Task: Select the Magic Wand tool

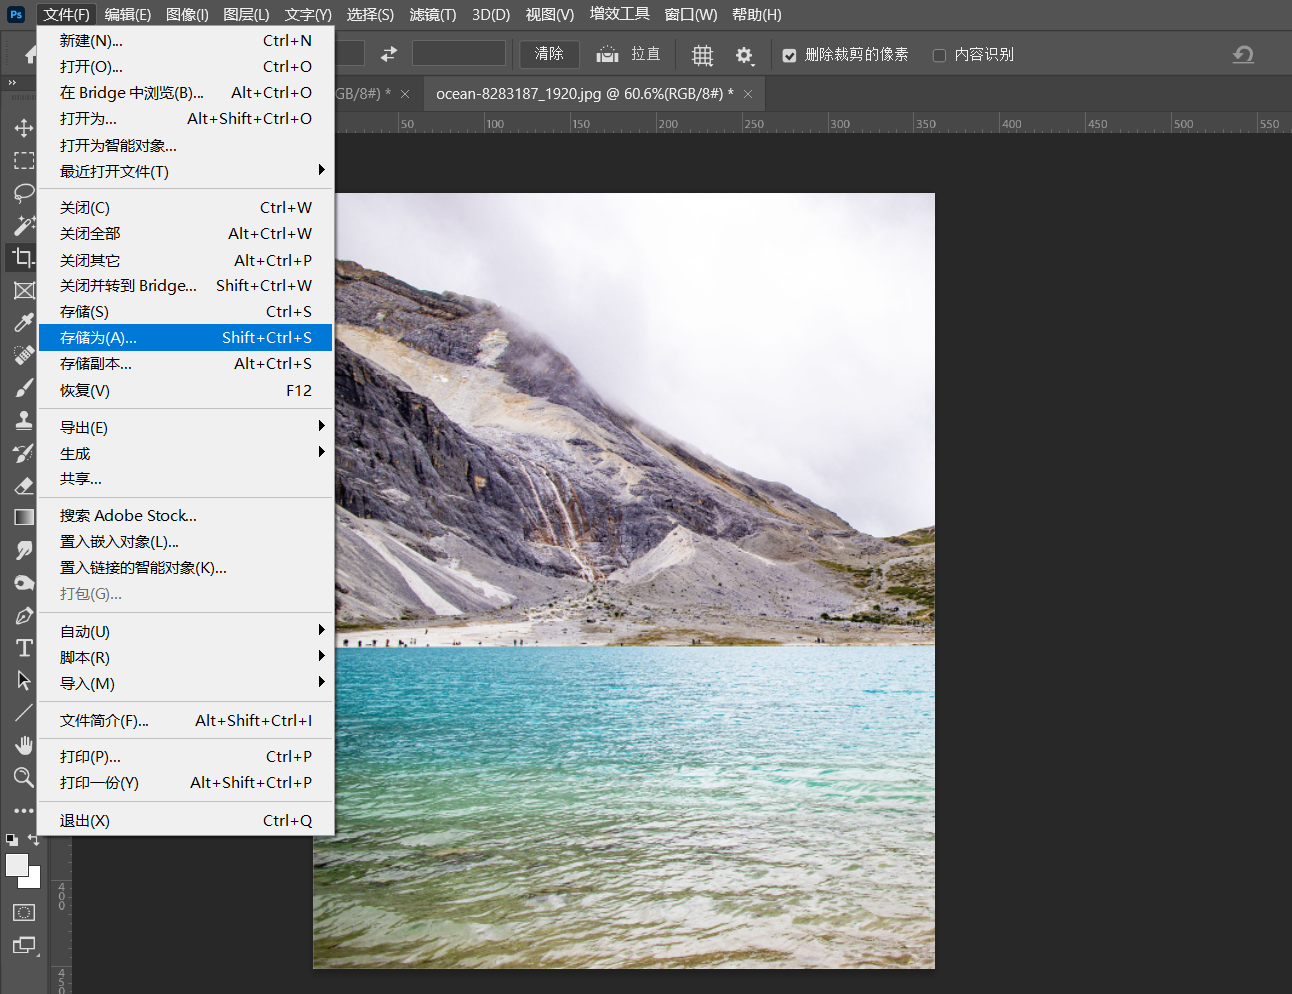Action: pyautogui.click(x=24, y=225)
